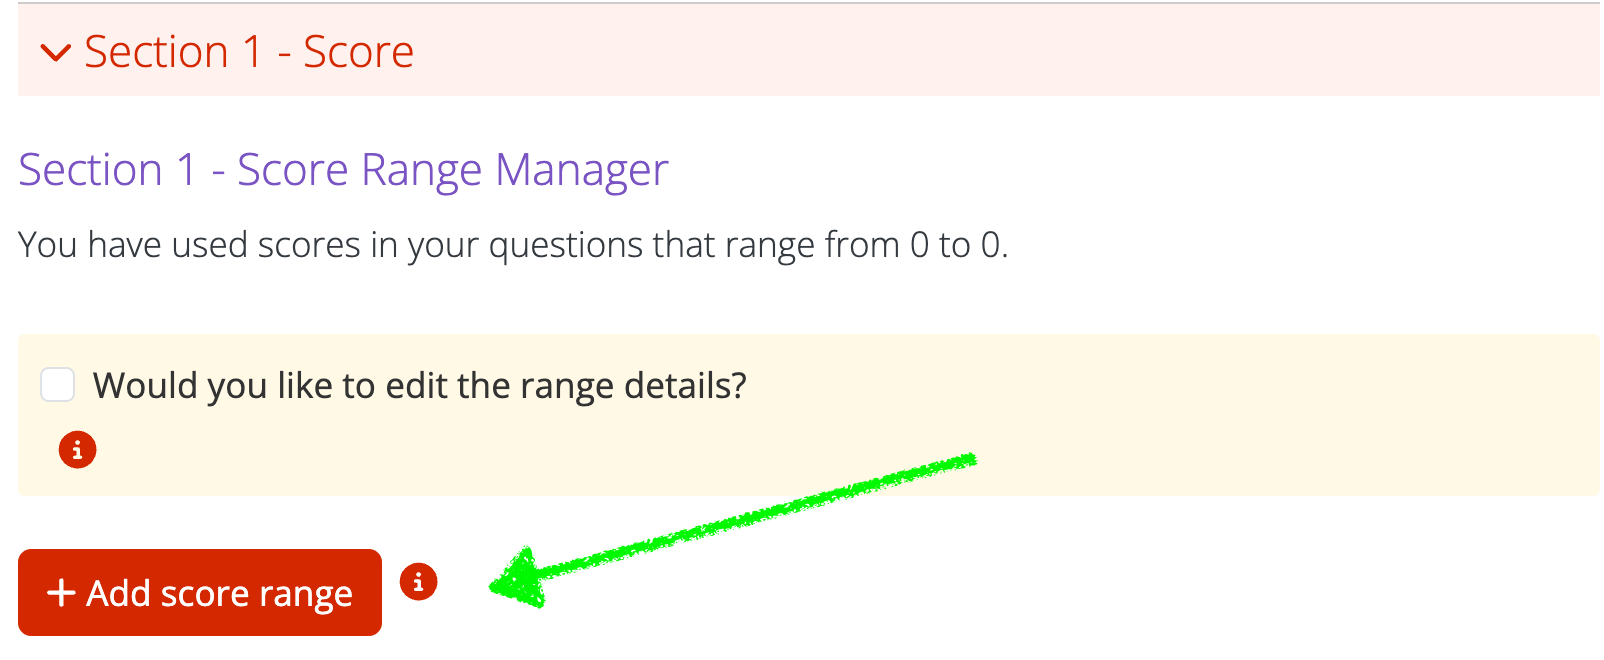The height and width of the screenshot is (660, 1604).
Task: Click the 'You have used scores' description text
Action: (x=300, y=245)
